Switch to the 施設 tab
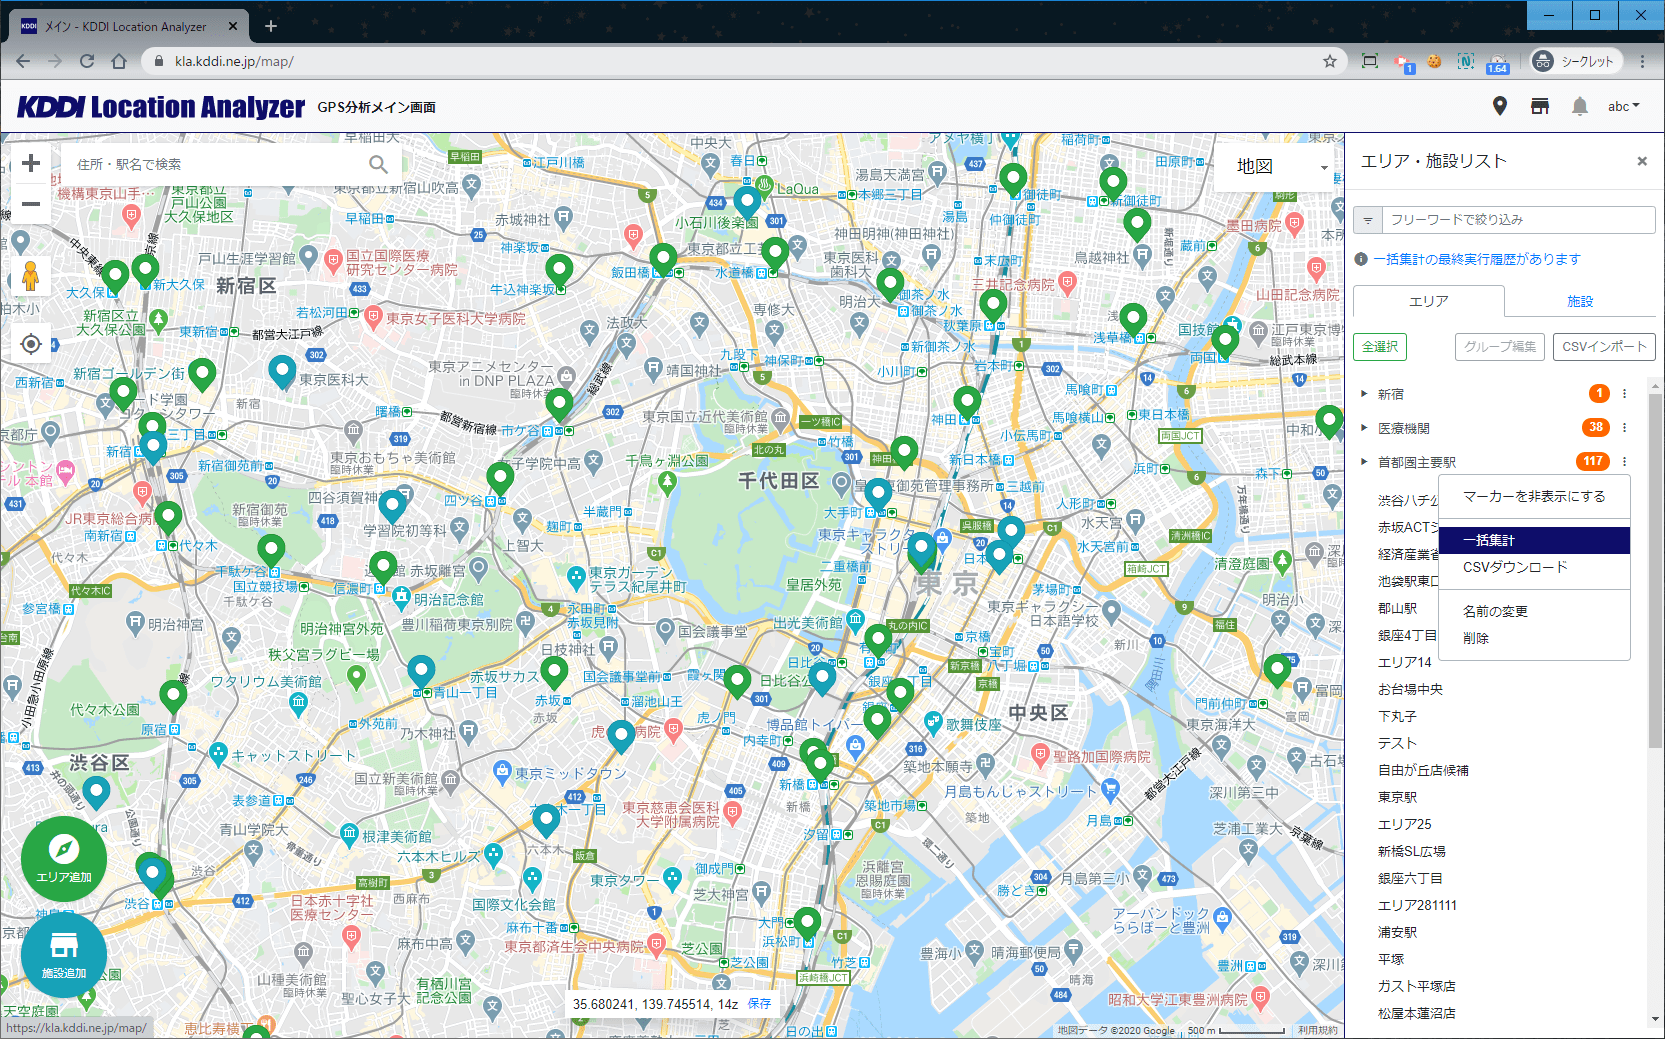Image resolution: width=1665 pixels, height=1039 pixels. [x=1580, y=301]
